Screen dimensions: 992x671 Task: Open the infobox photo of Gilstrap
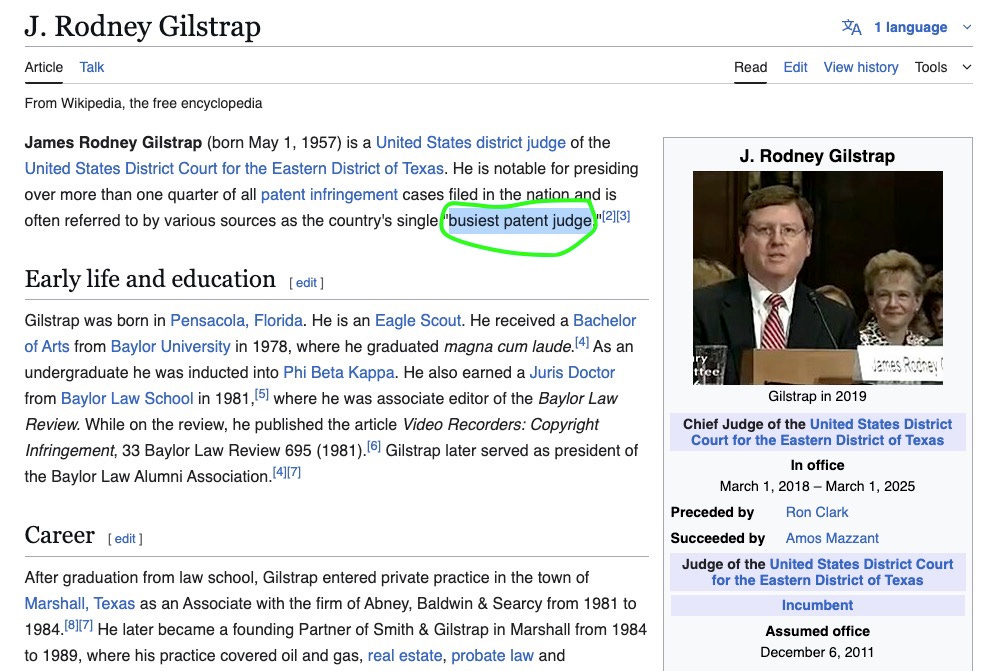point(817,278)
